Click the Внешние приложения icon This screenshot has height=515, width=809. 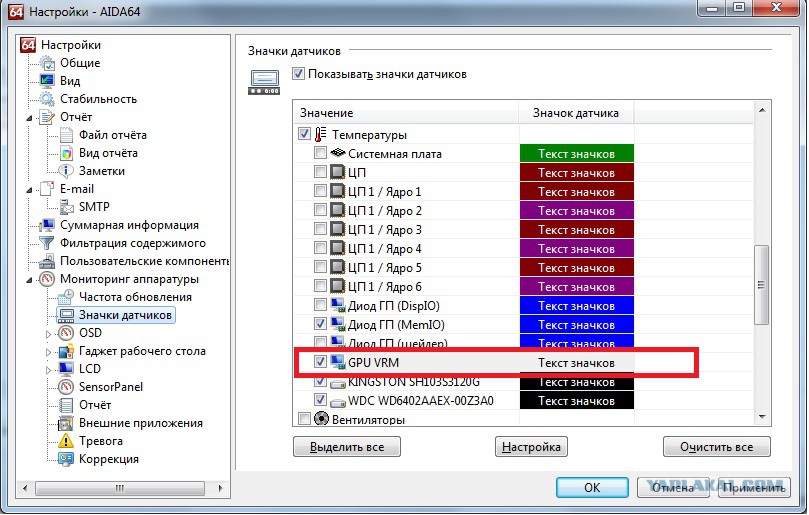[66, 423]
